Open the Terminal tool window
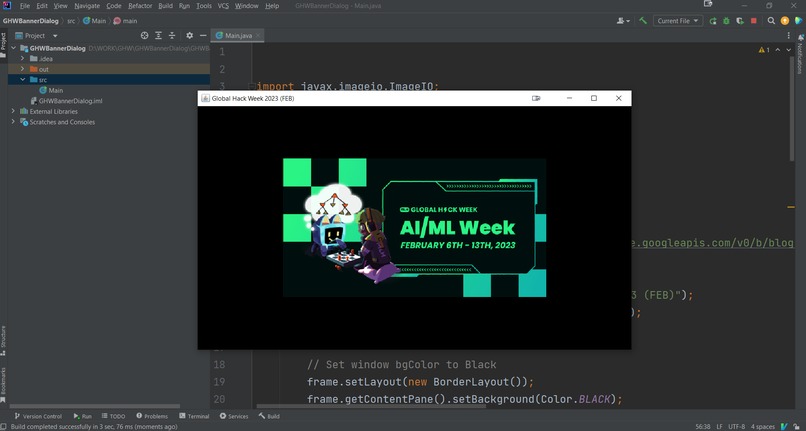806x431 pixels. (194, 416)
